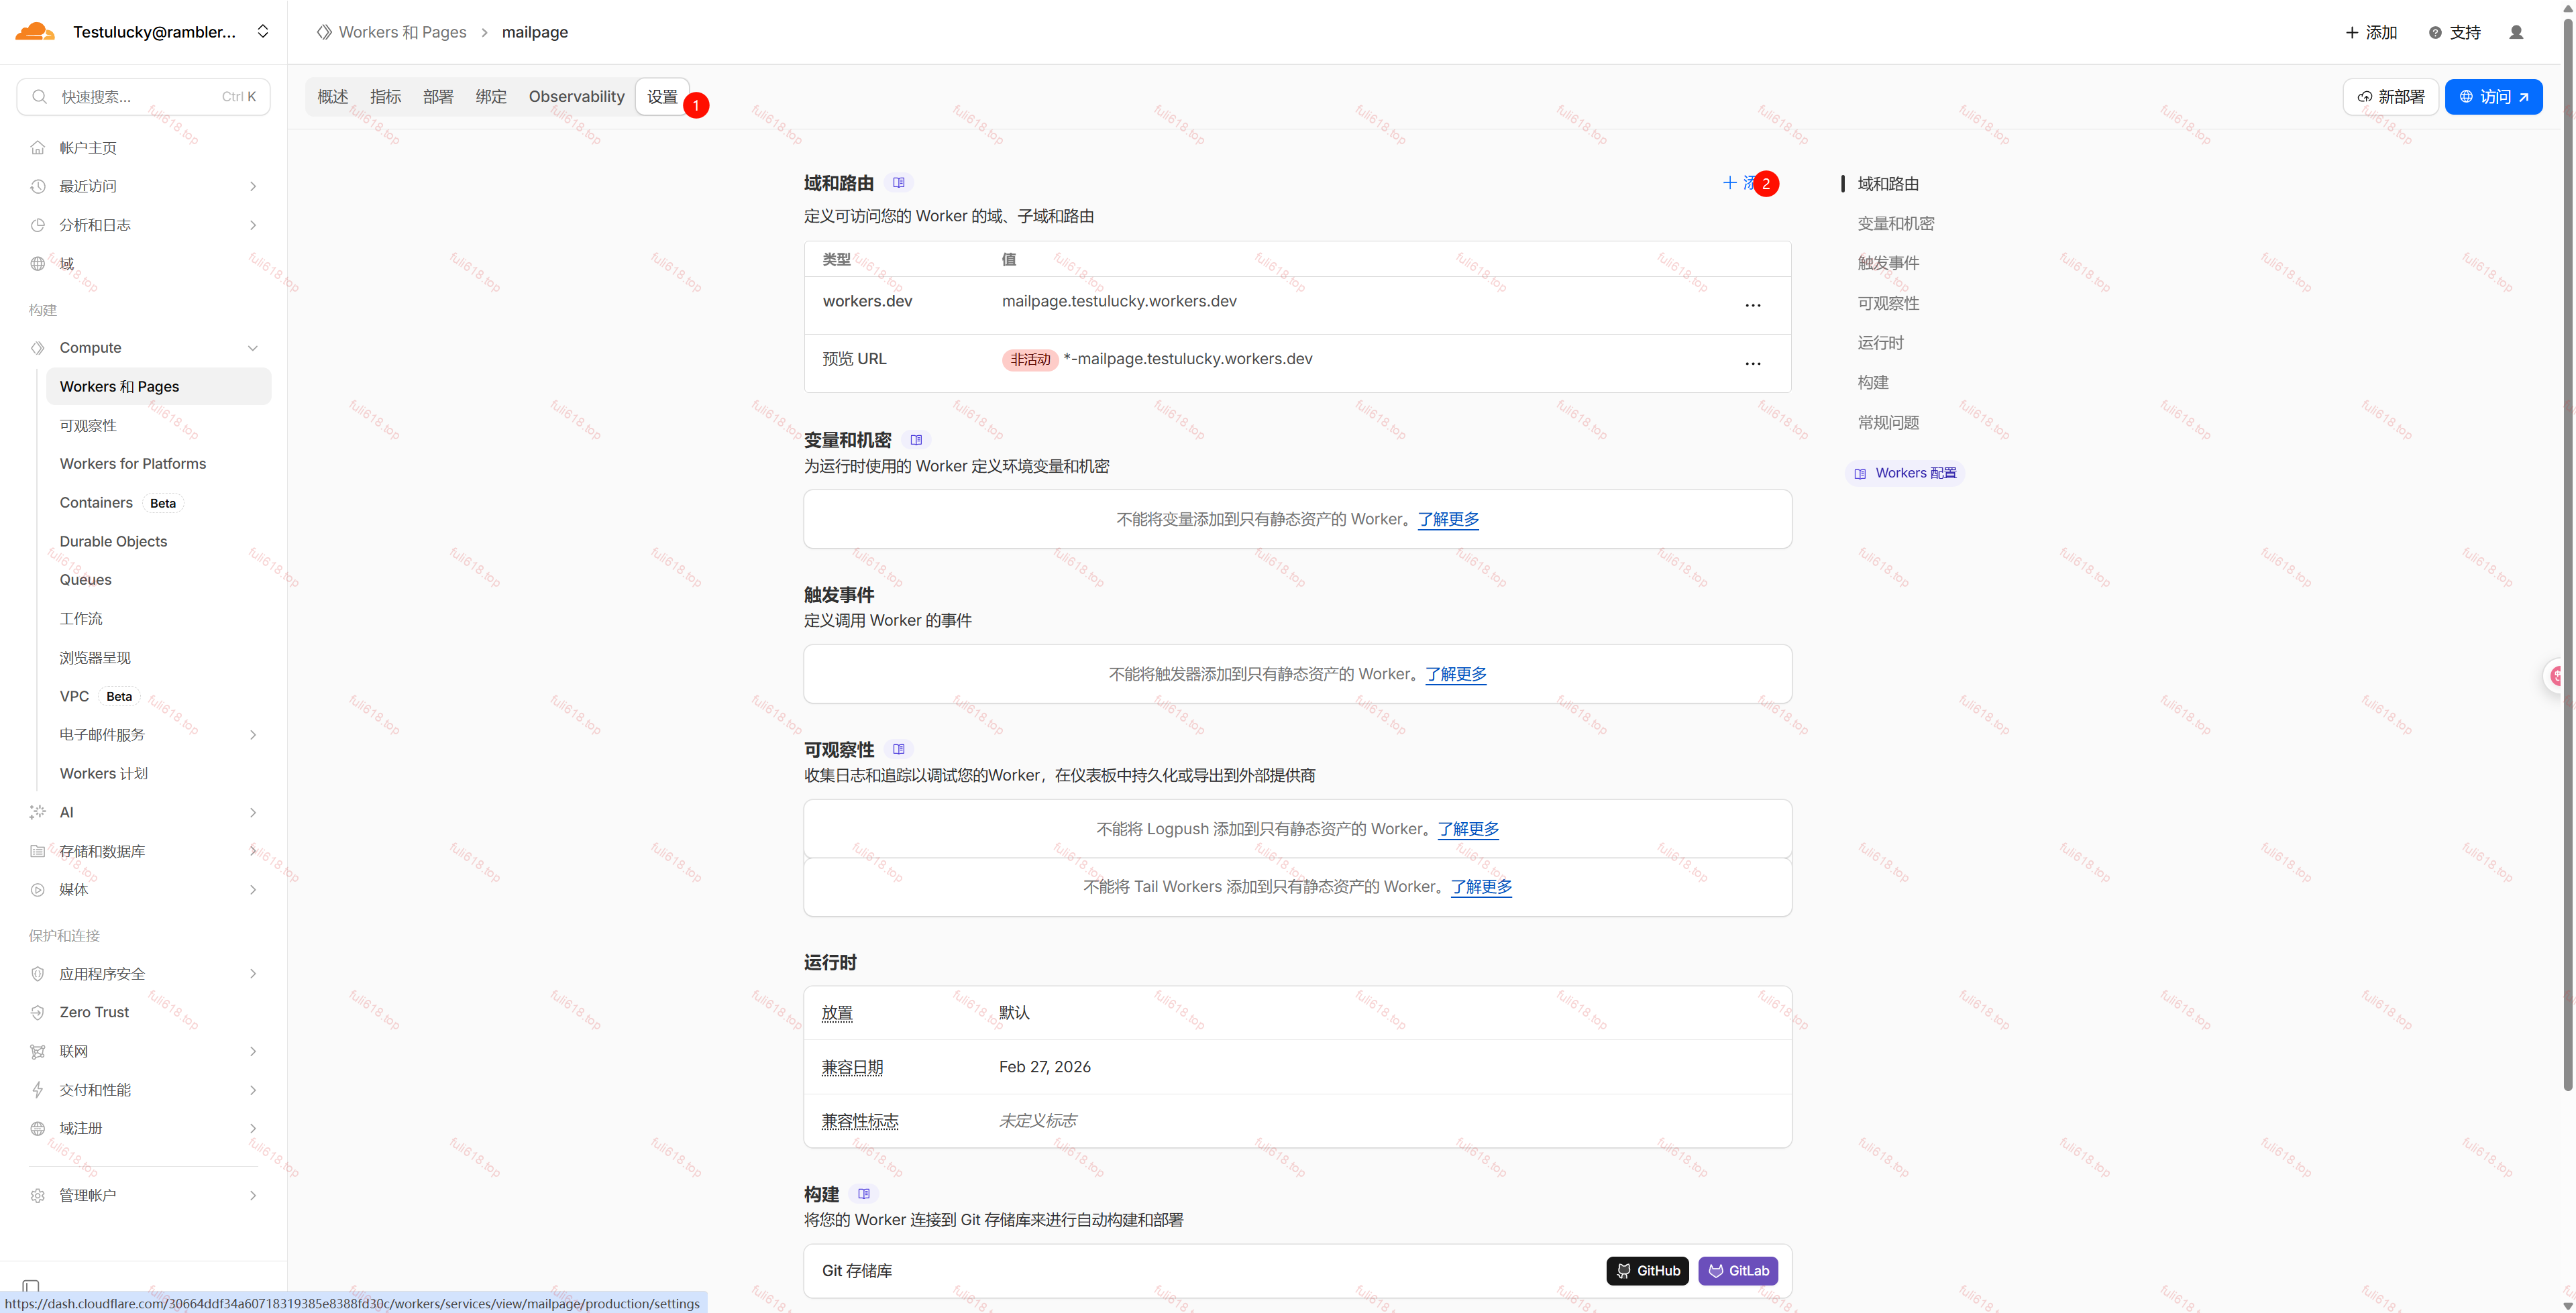Click the 联网 network icon

pos(38,1051)
